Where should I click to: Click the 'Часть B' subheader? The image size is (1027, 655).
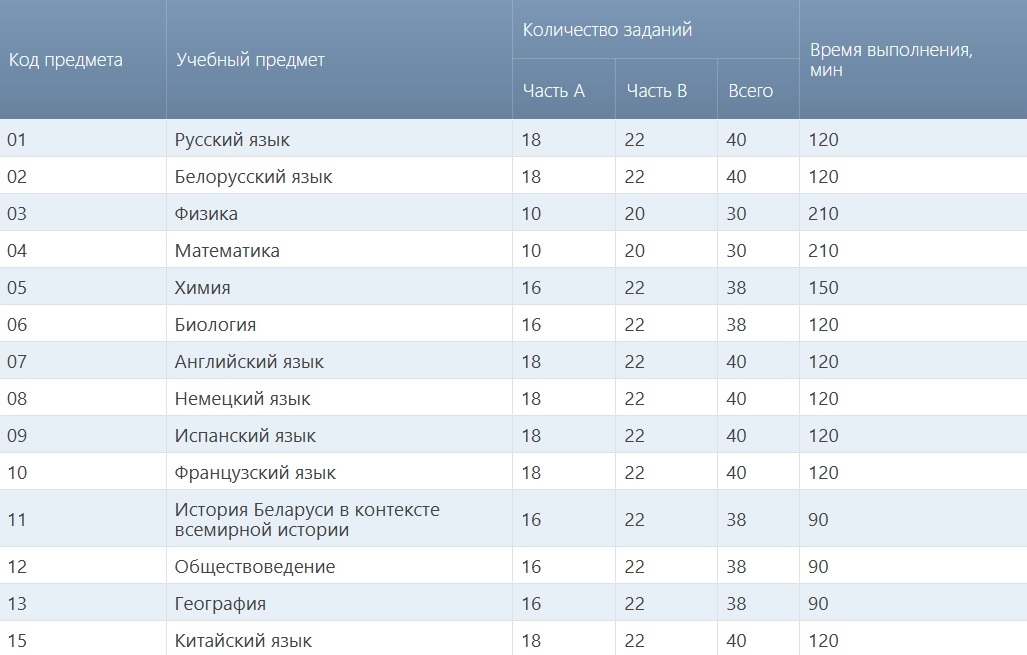657,91
